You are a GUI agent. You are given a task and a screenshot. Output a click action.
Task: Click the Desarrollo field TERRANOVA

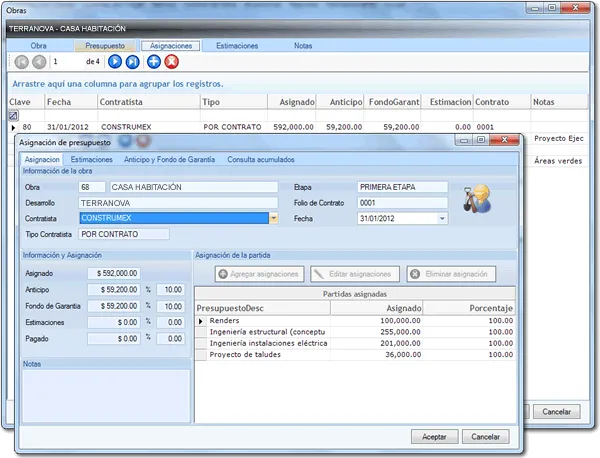pyautogui.click(x=178, y=203)
